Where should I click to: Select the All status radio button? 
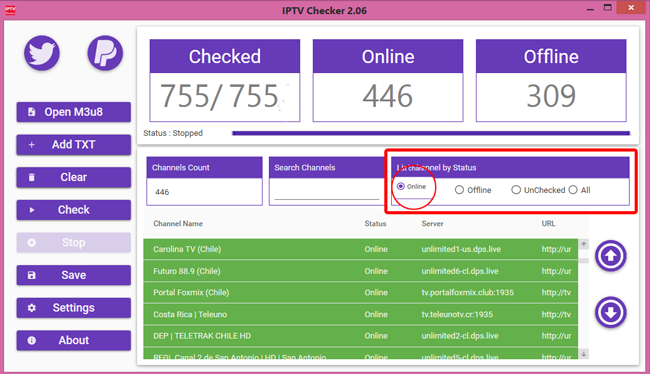pos(573,190)
